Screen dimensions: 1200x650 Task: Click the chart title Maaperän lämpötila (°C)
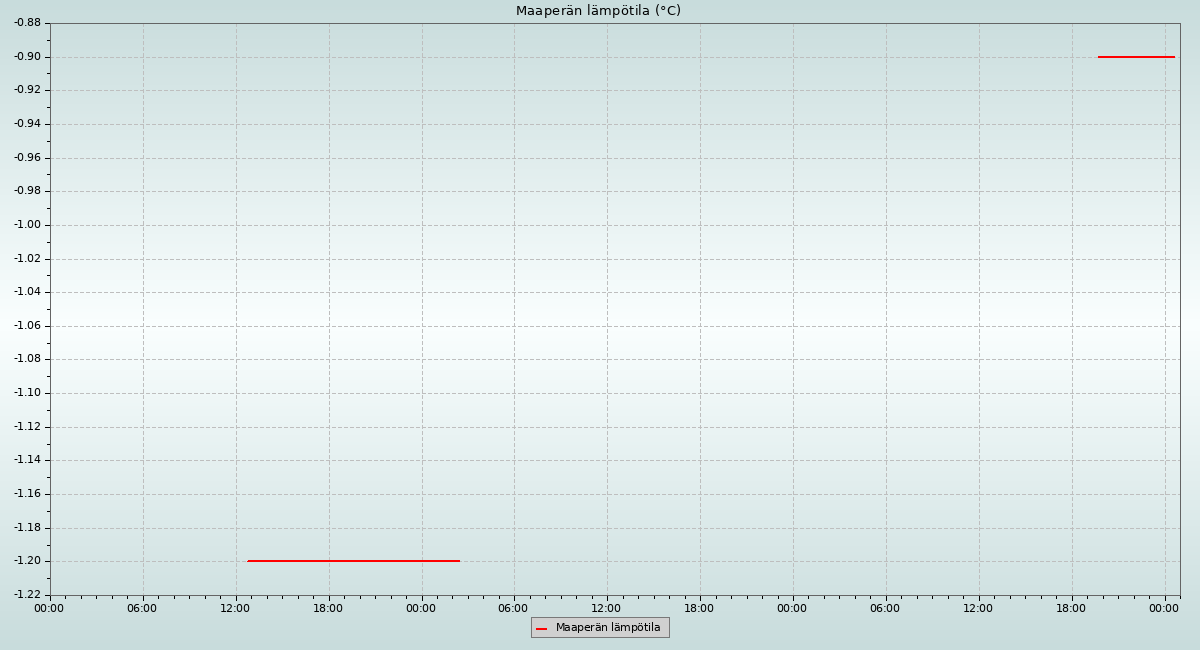[598, 11]
